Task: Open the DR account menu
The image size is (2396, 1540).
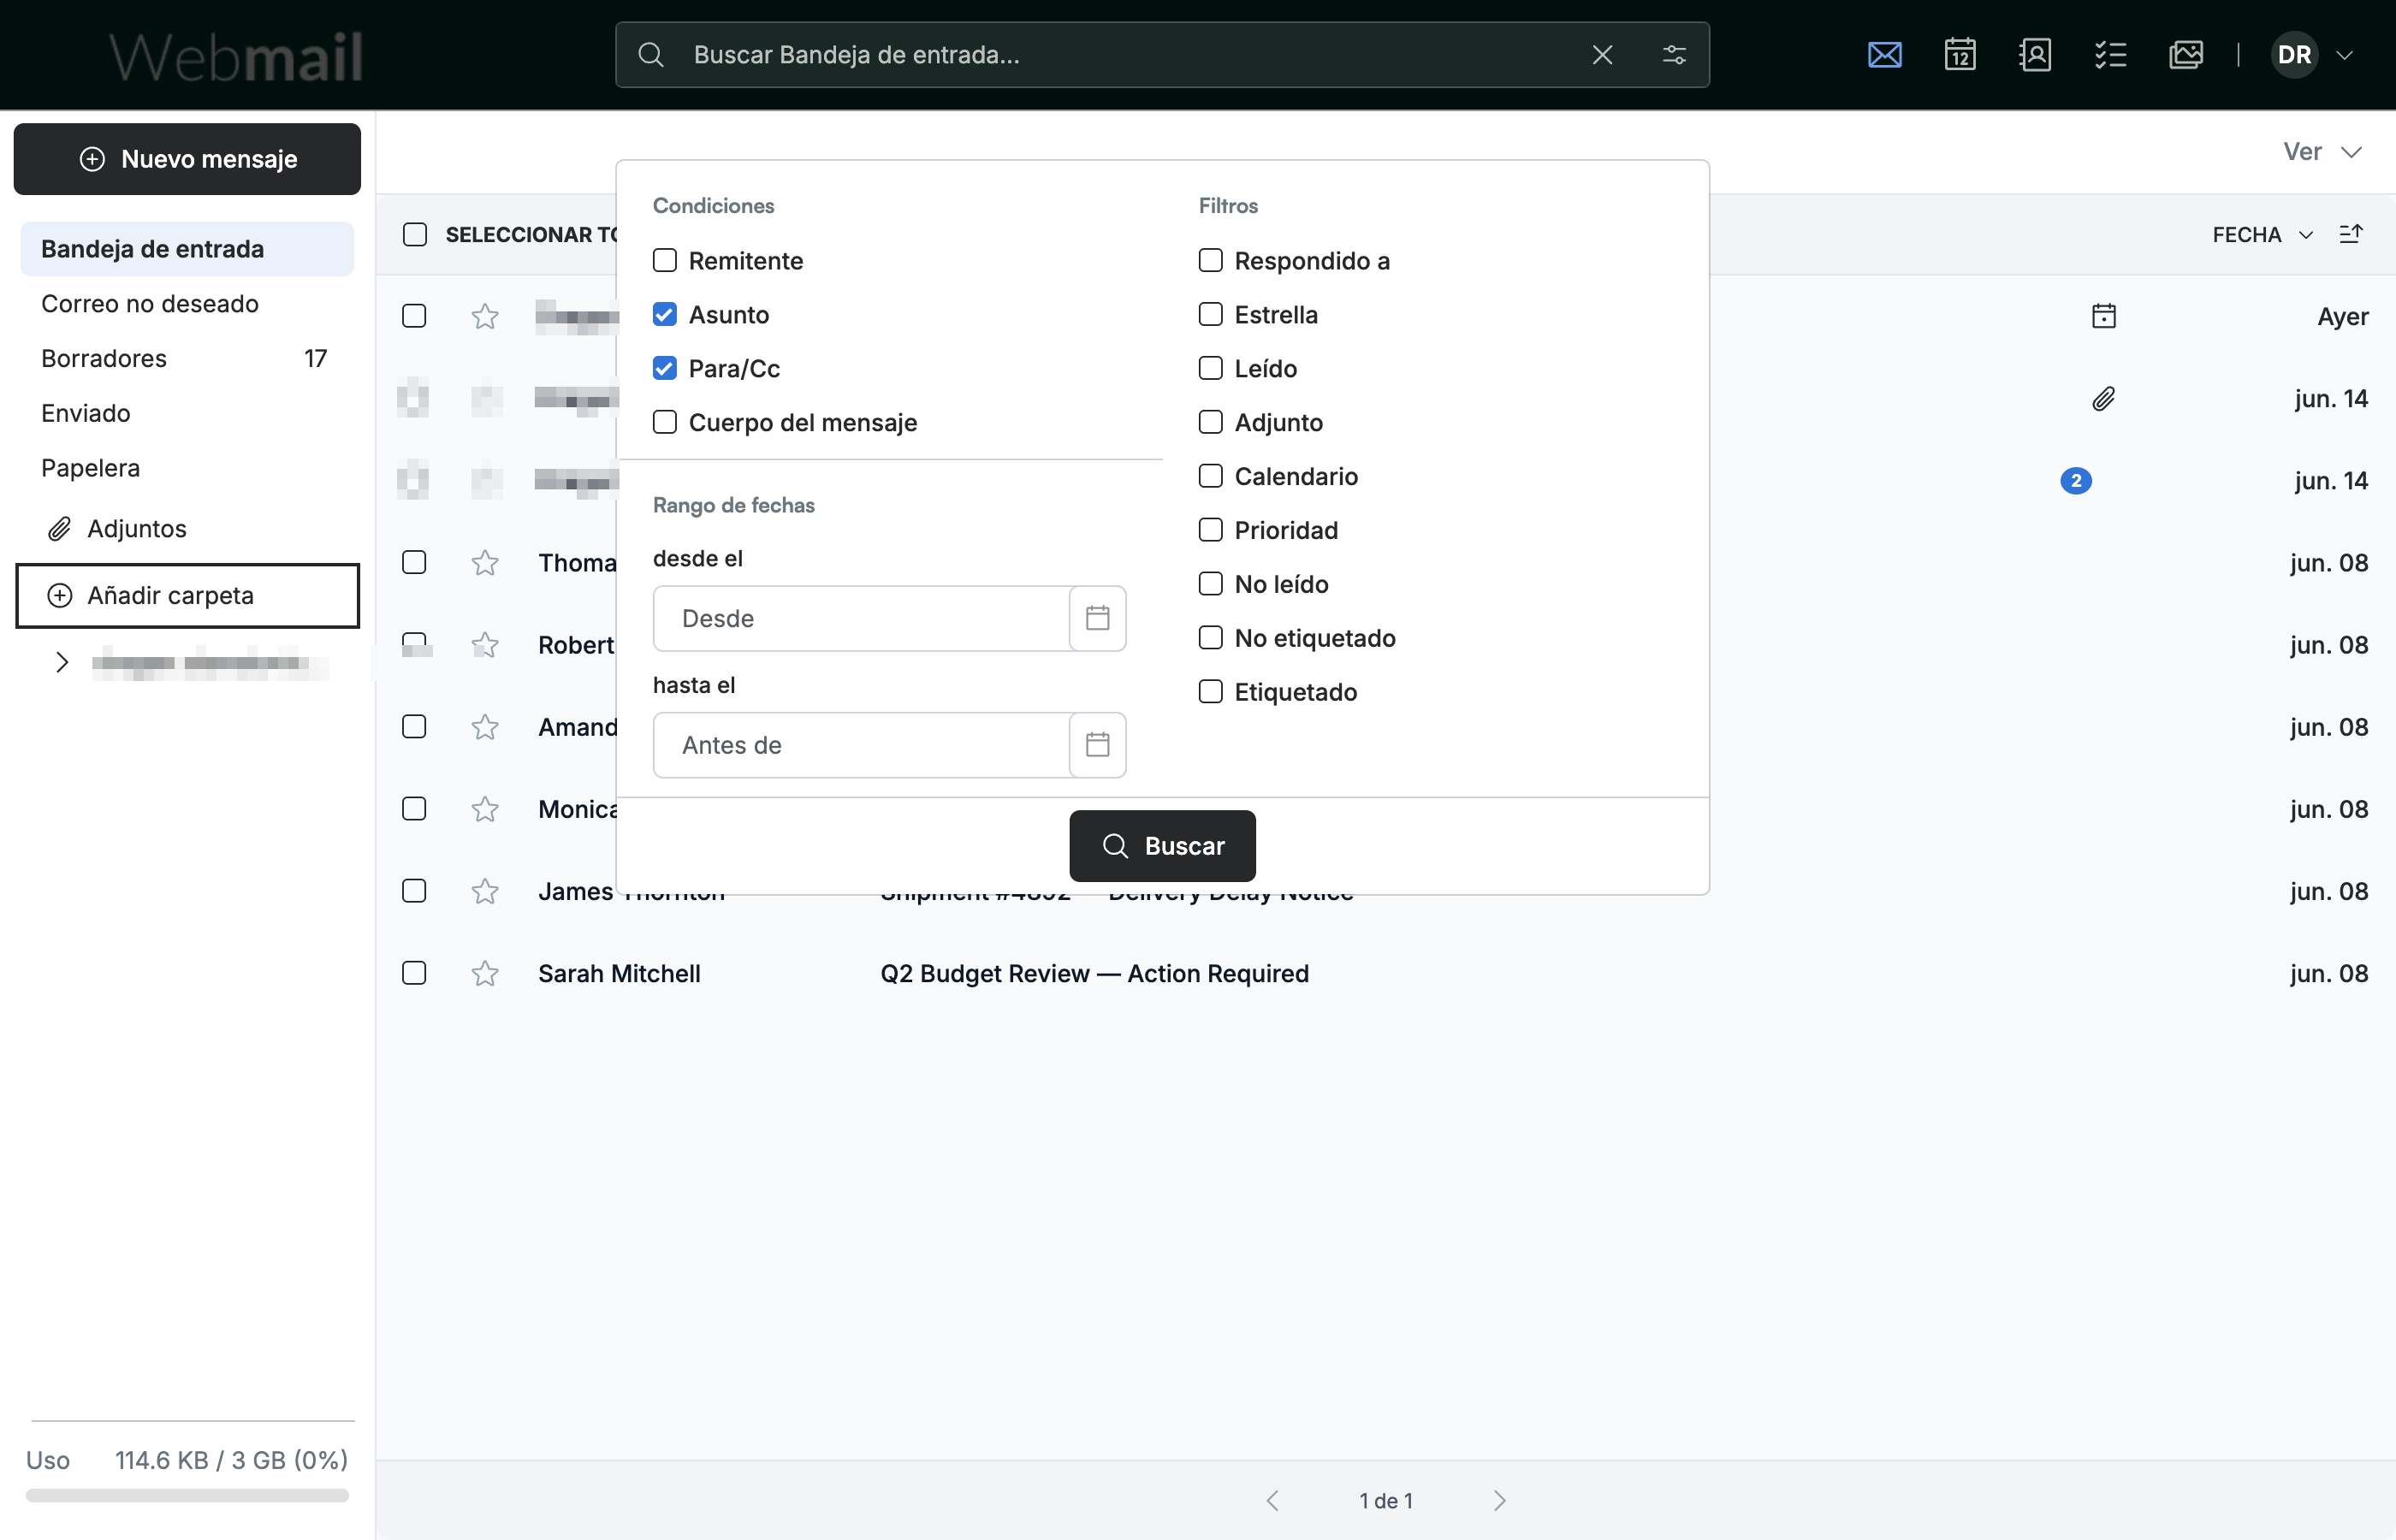Action: 2311,55
